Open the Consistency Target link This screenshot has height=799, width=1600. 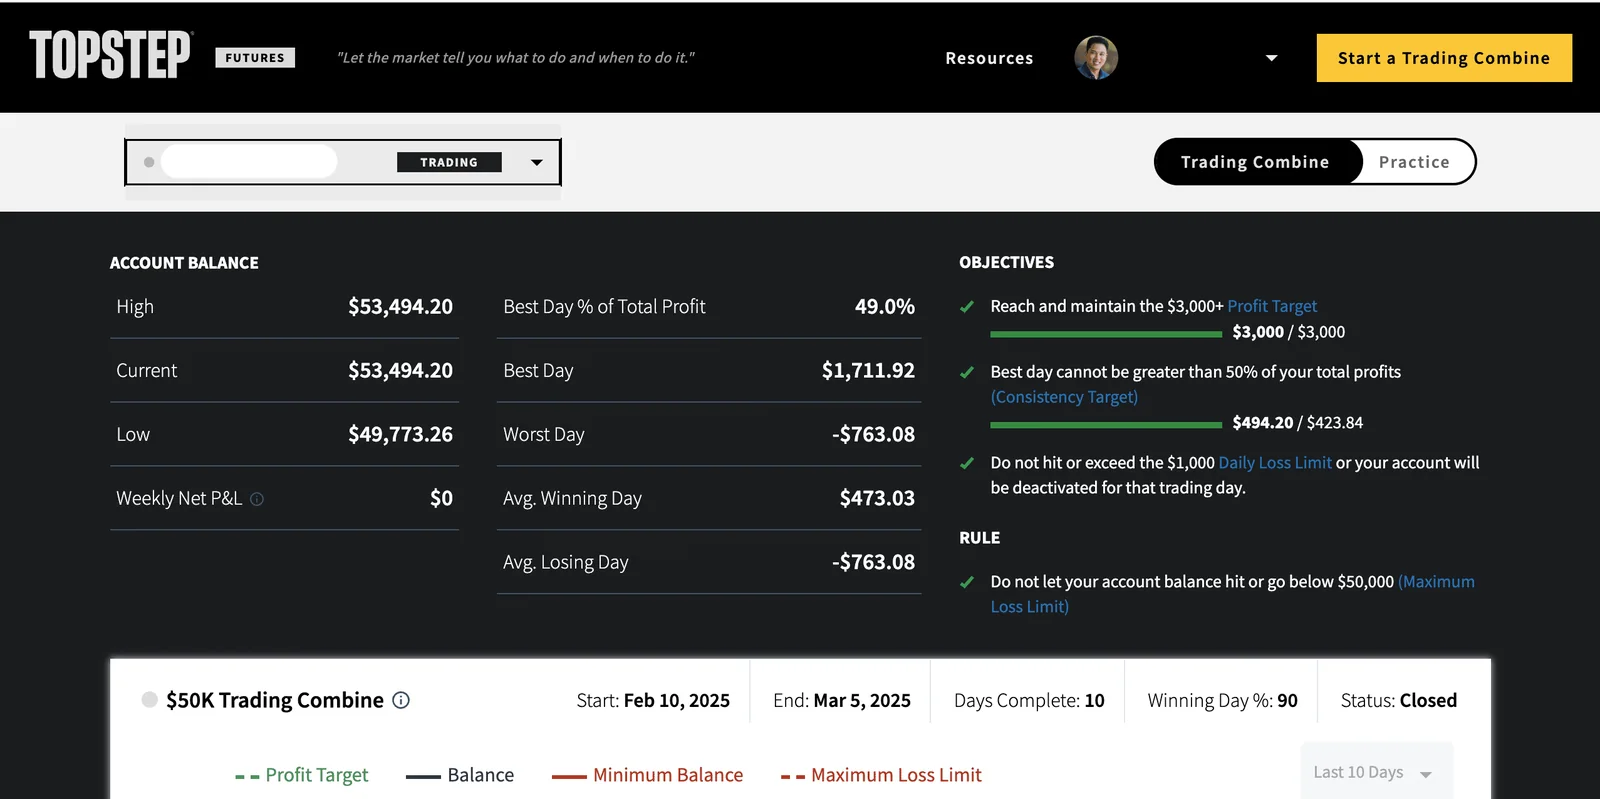coord(1064,397)
